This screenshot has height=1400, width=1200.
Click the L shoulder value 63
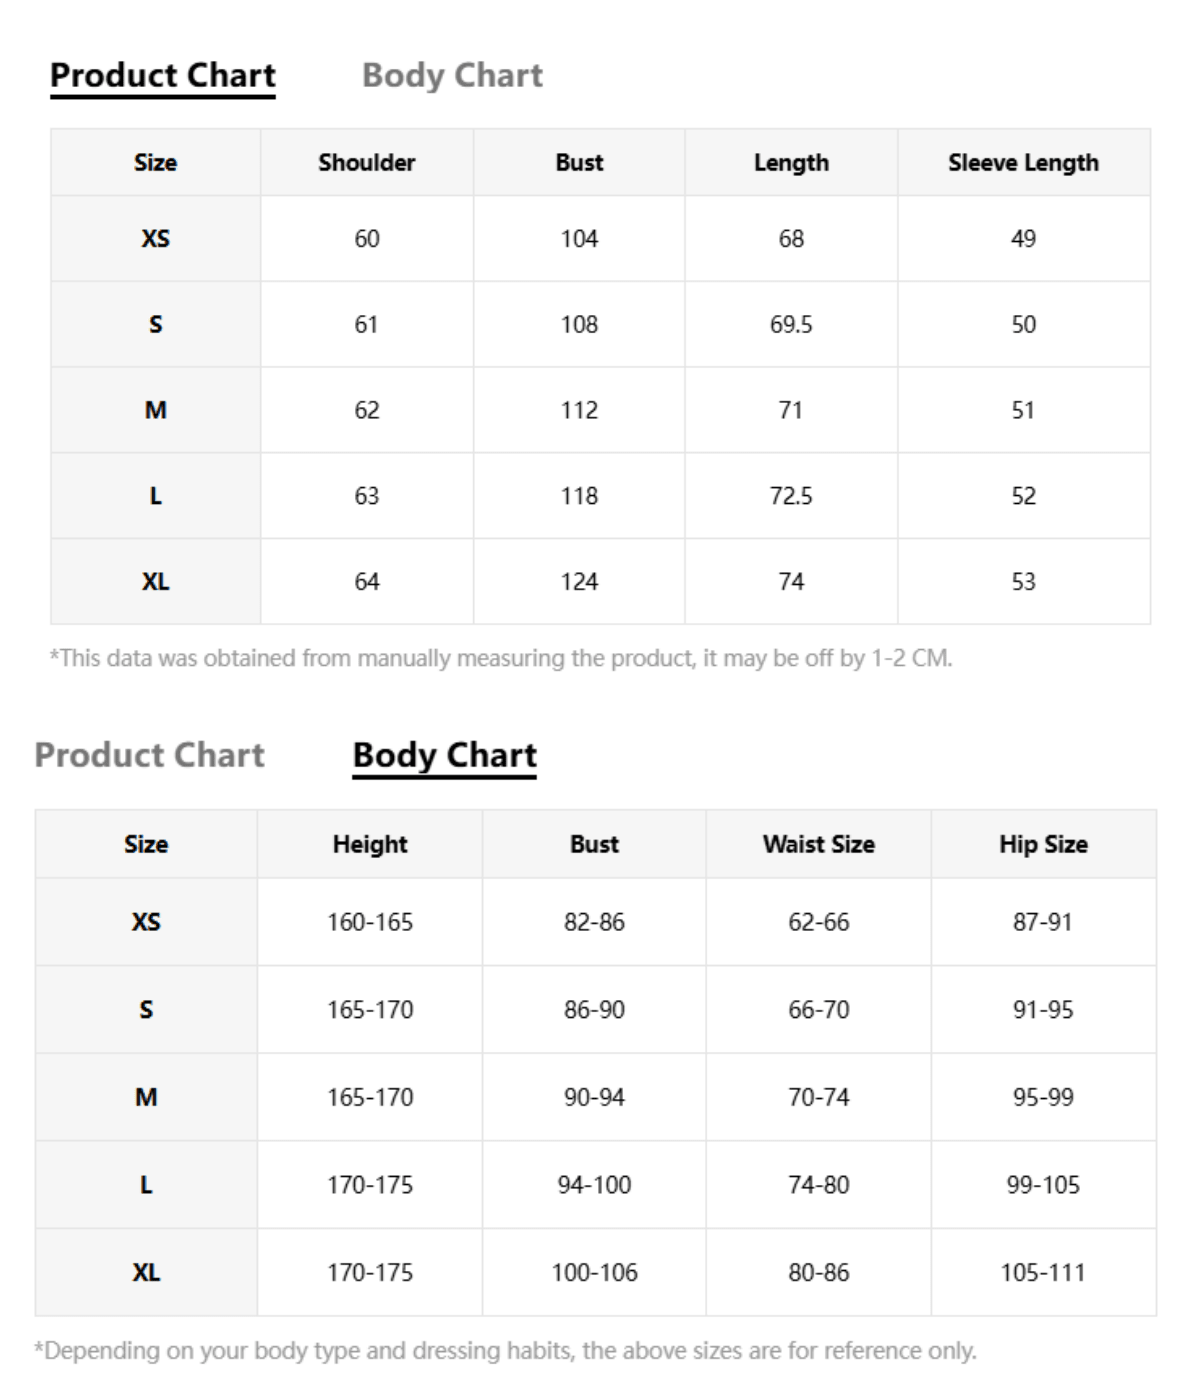[x=367, y=496]
